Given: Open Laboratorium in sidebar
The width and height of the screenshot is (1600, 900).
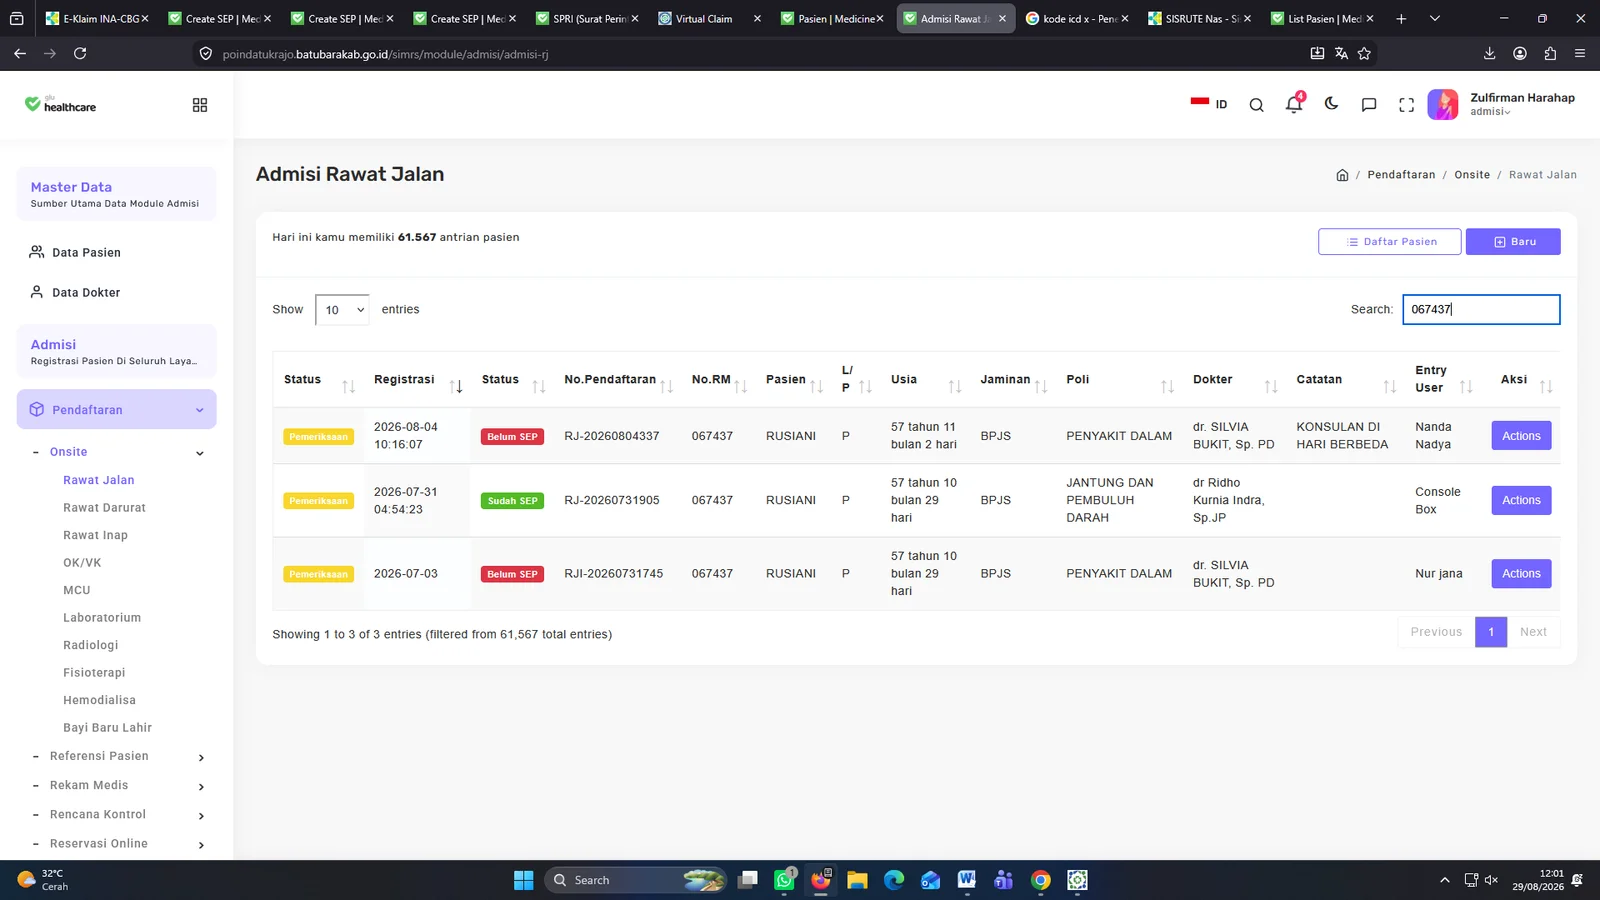Looking at the screenshot, I should (x=102, y=618).
